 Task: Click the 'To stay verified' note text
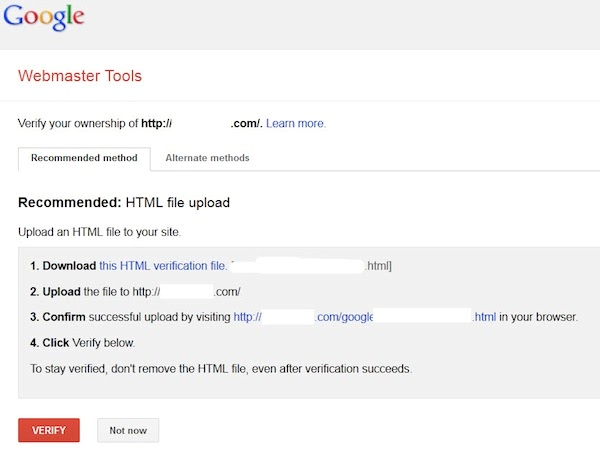click(x=221, y=369)
